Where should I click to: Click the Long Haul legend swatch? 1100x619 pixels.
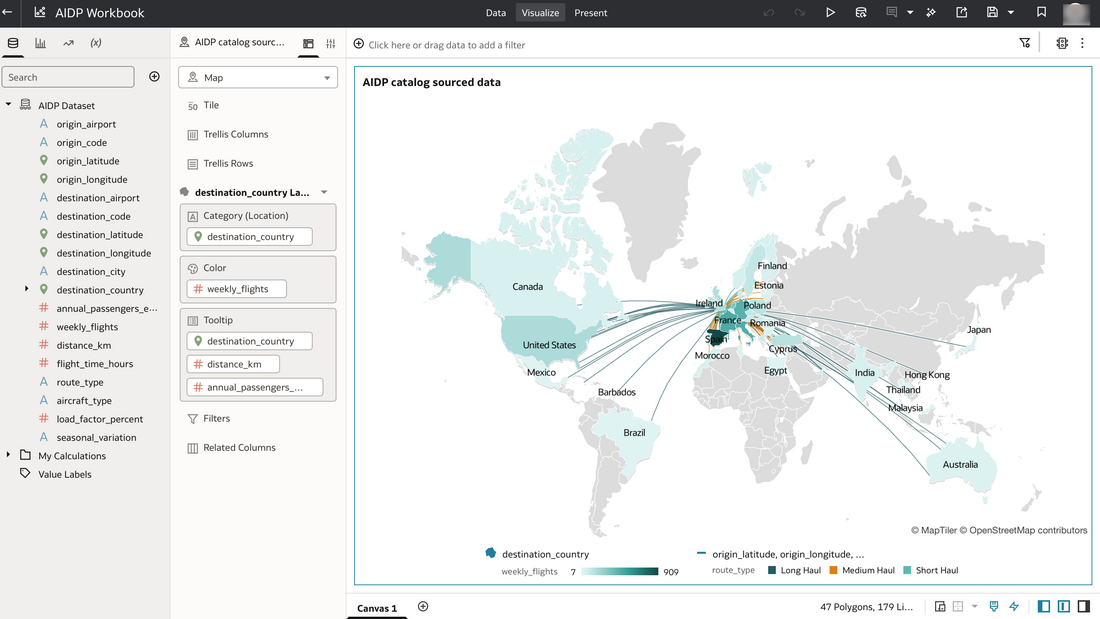pyautogui.click(x=772, y=571)
